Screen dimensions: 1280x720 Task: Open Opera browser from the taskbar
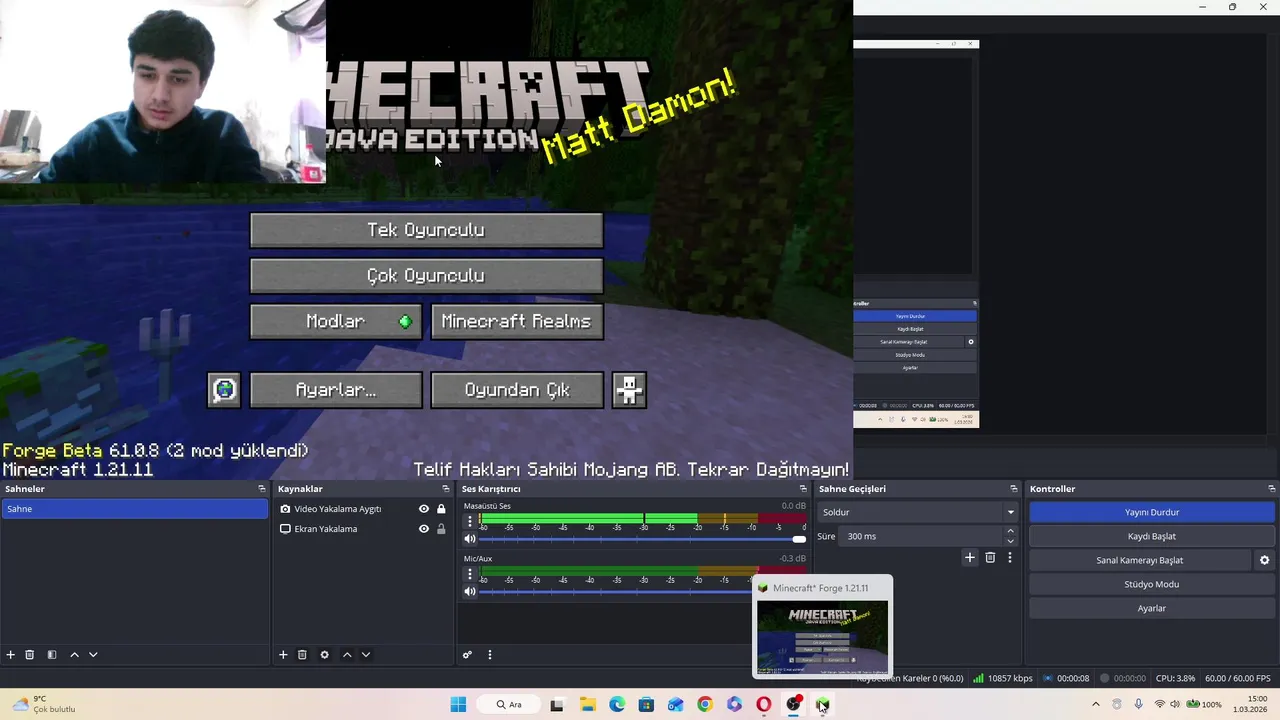764,705
